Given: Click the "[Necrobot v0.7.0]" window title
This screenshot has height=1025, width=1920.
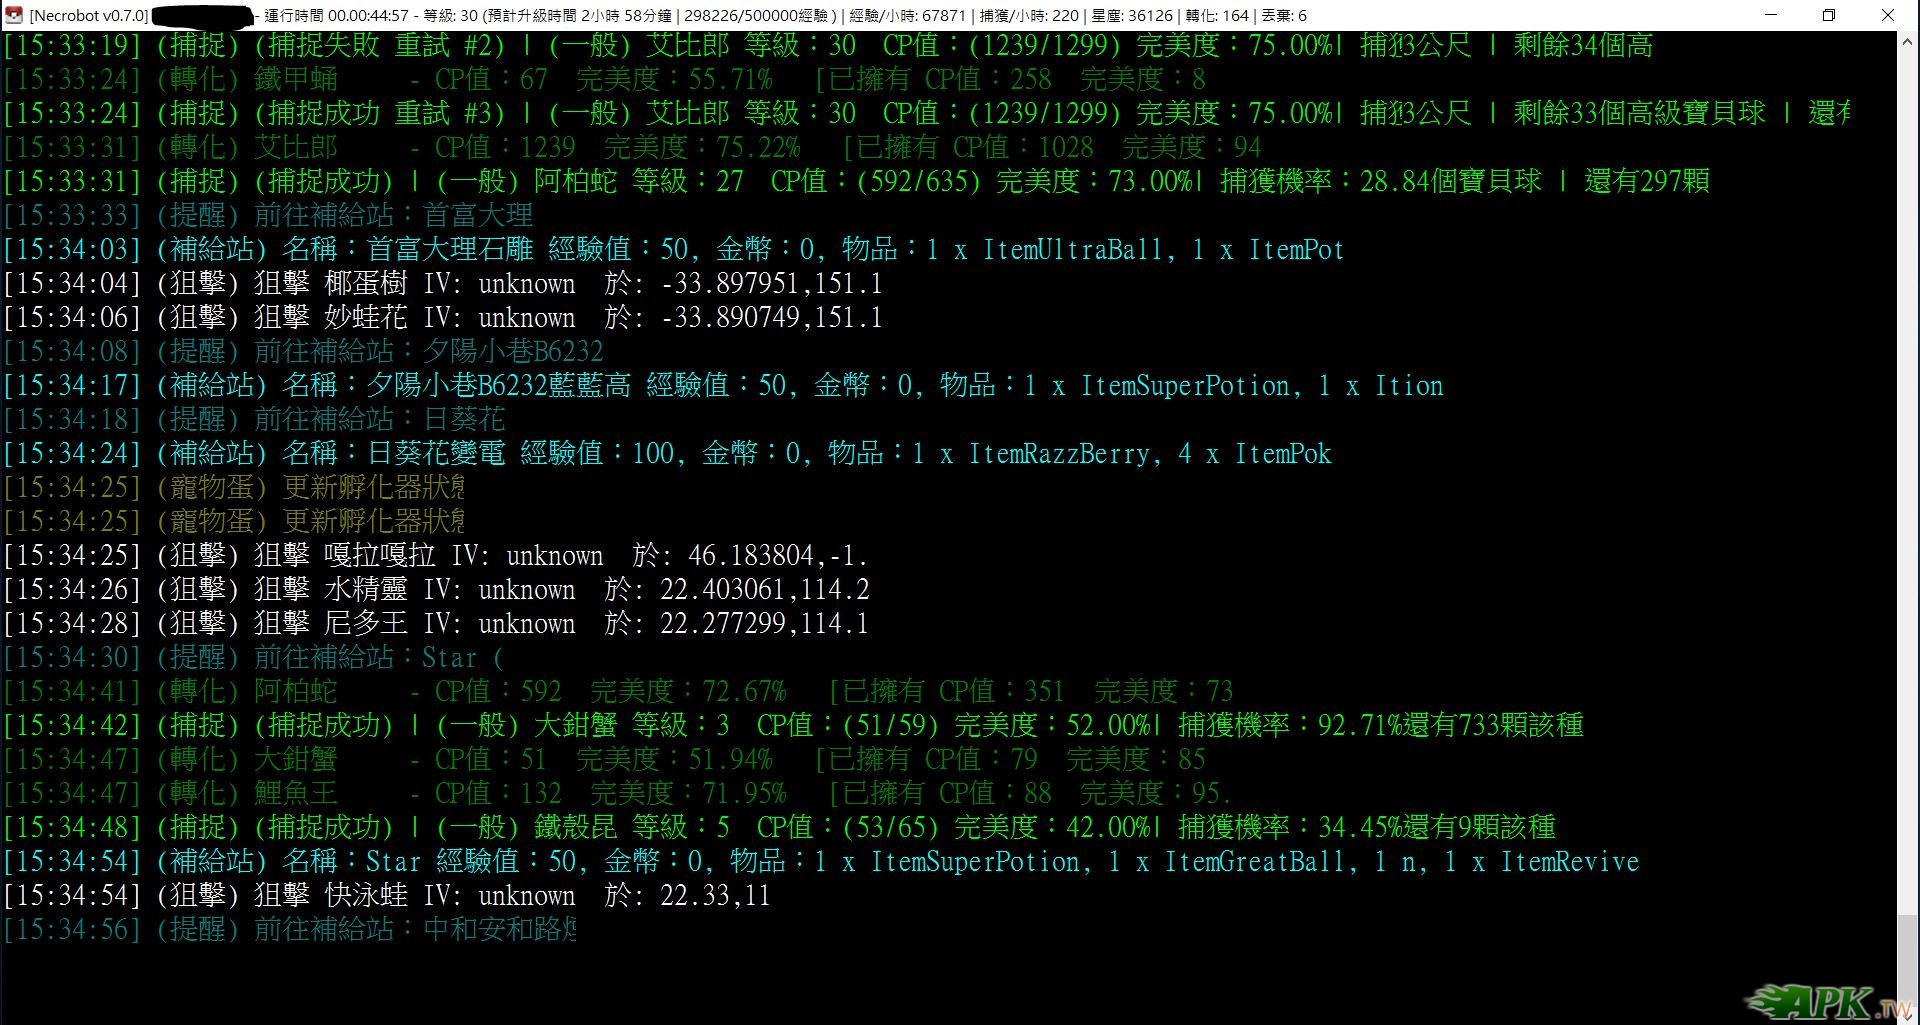Looking at the screenshot, I should click(x=89, y=16).
